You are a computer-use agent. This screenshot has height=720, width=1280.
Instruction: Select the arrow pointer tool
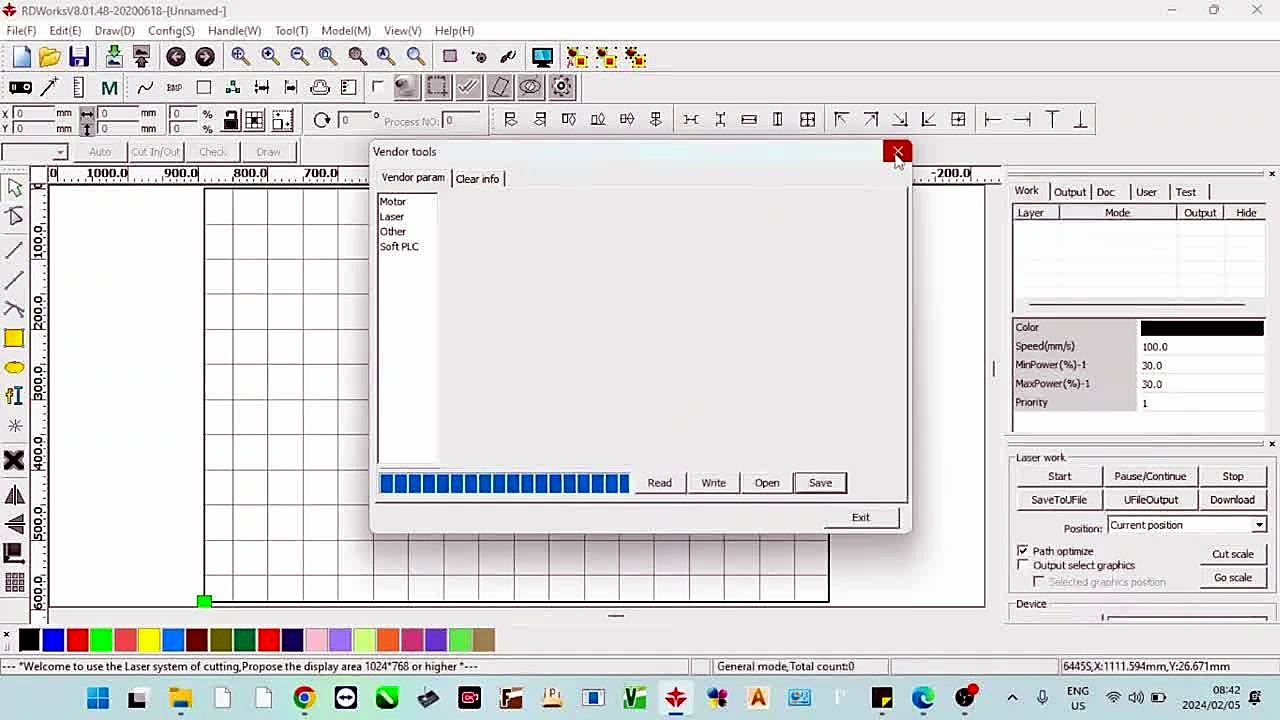point(14,188)
